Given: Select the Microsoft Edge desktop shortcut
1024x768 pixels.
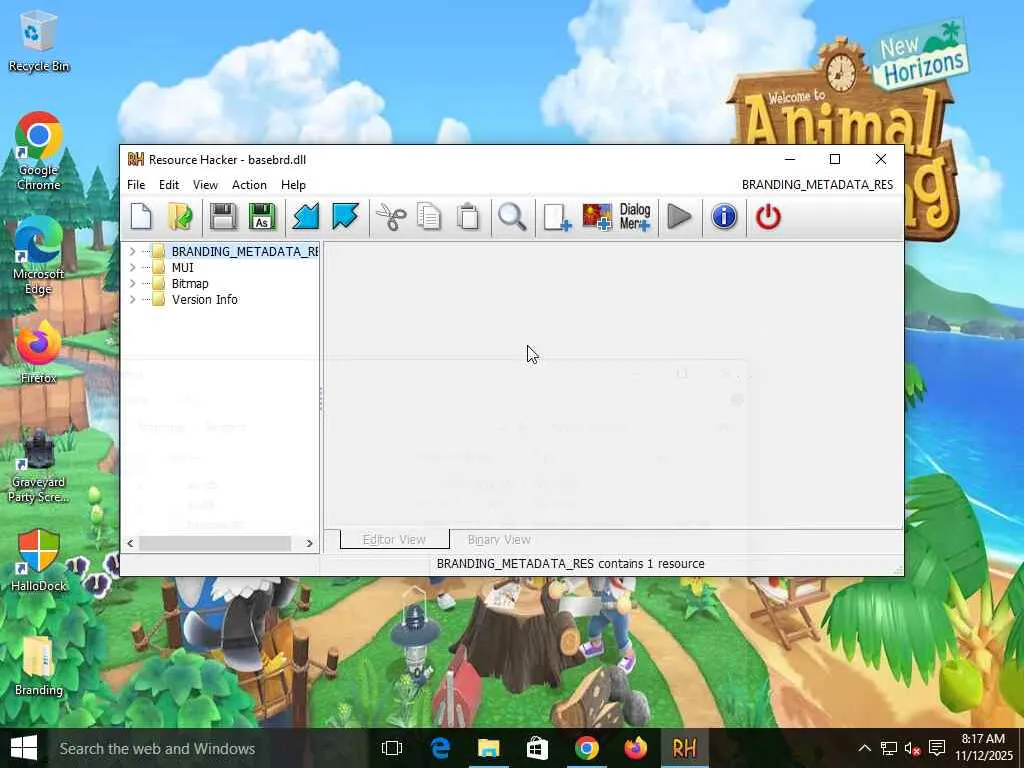Looking at the screenshot, I should click(x=39, y=256).
